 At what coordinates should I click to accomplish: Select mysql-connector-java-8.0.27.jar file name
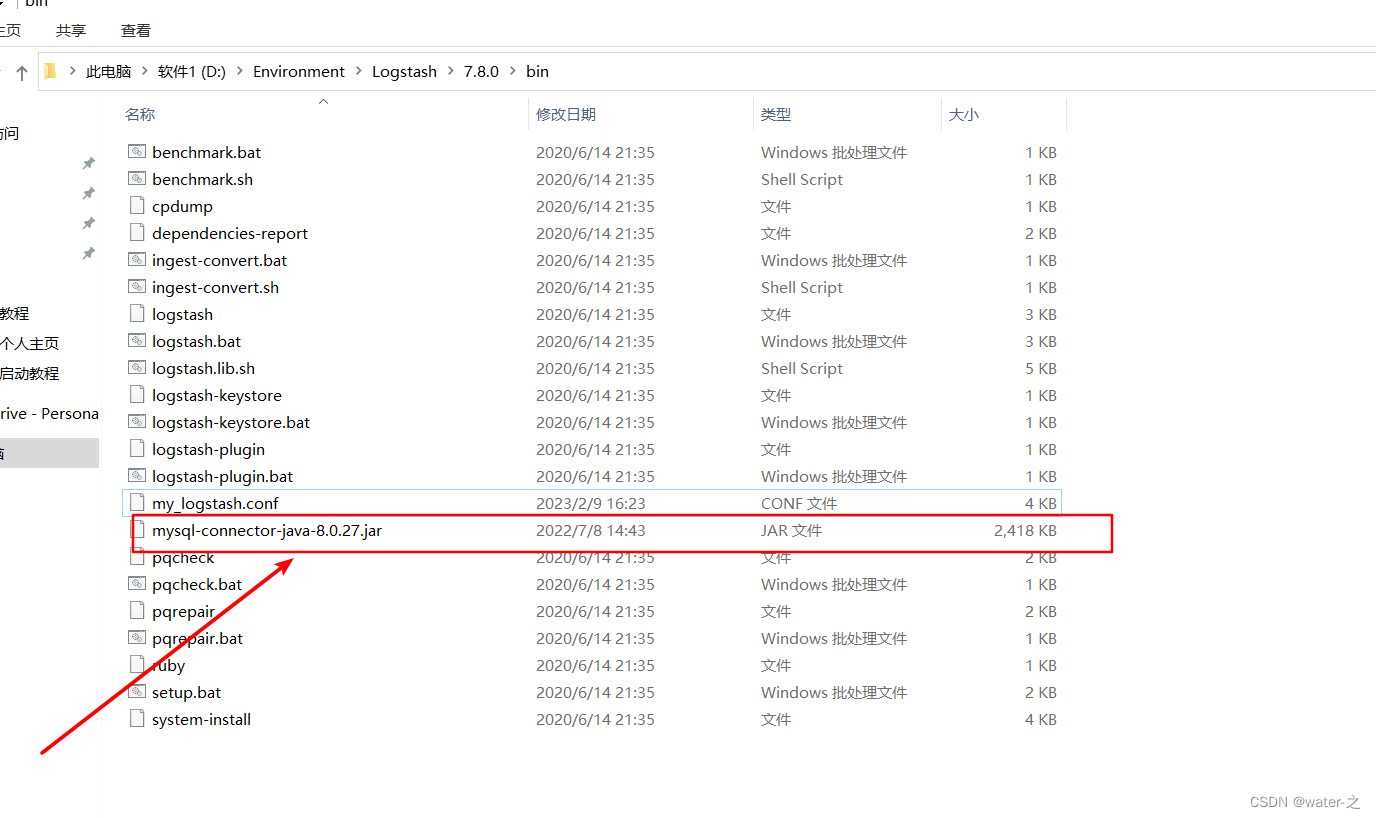pos(267,530)
